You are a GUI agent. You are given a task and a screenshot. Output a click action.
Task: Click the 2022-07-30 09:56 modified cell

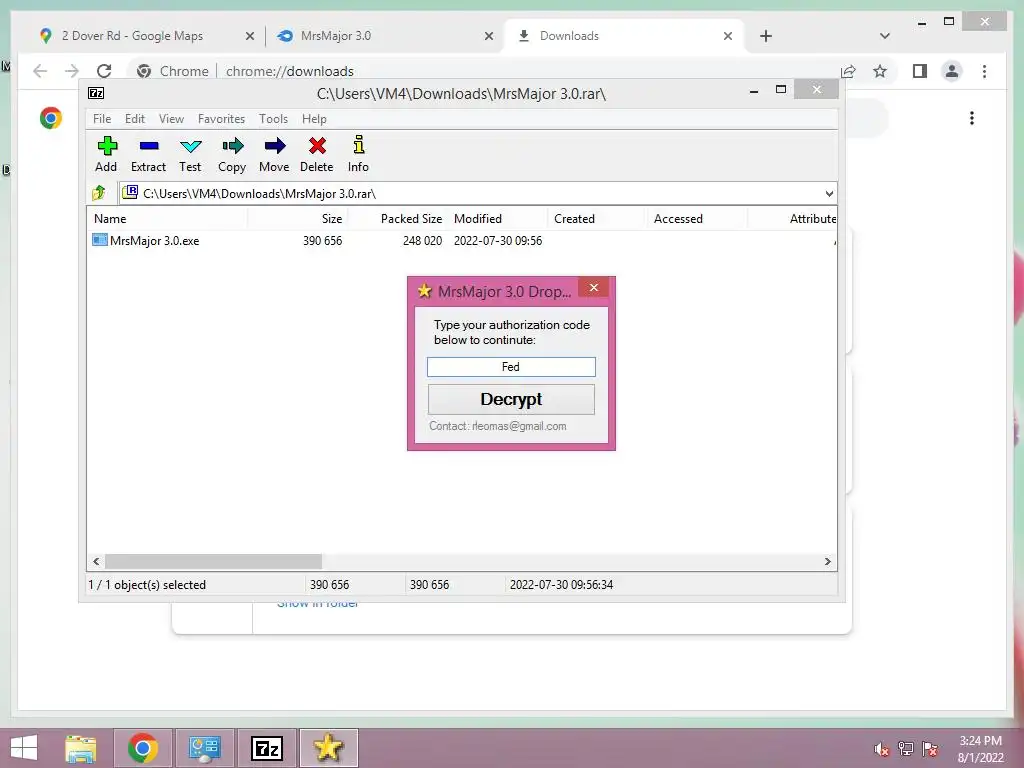(x=498, y=240)
